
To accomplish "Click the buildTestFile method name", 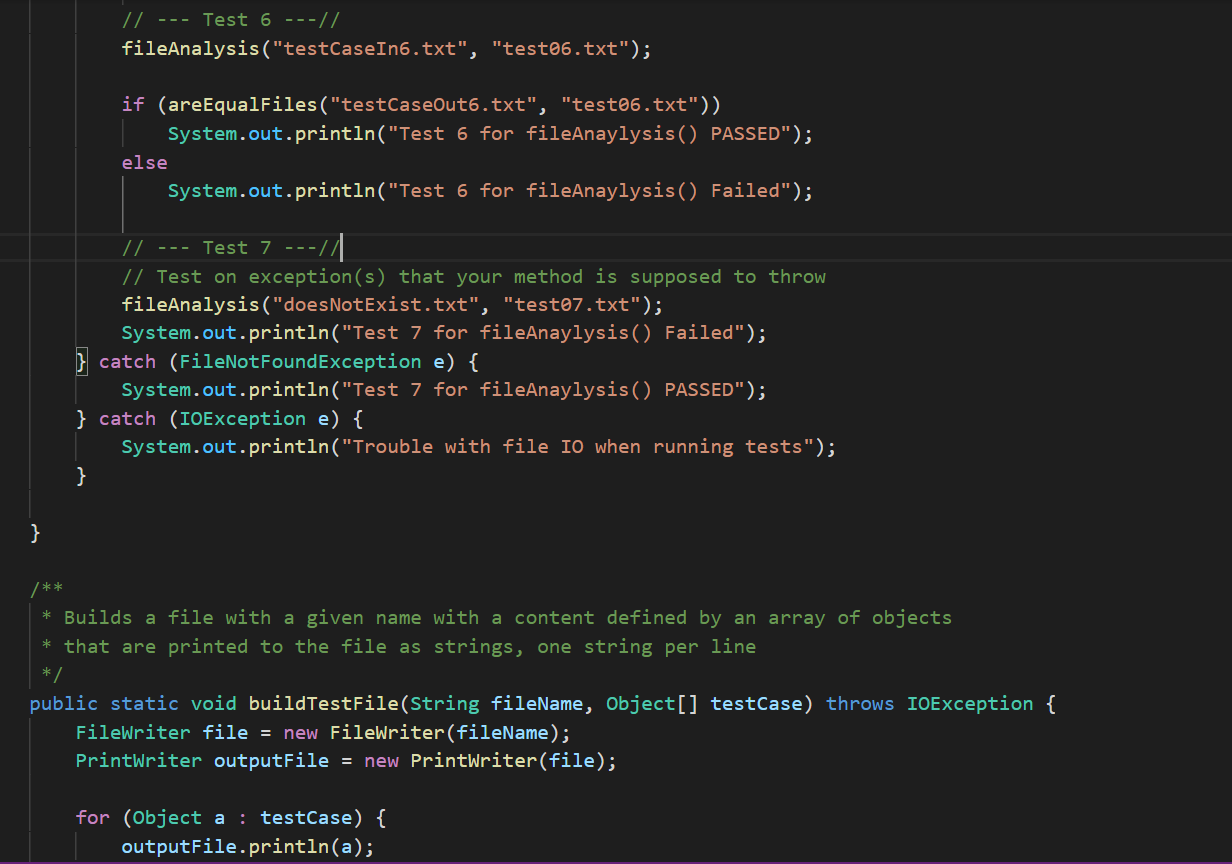I will click(x=324, y=704).
